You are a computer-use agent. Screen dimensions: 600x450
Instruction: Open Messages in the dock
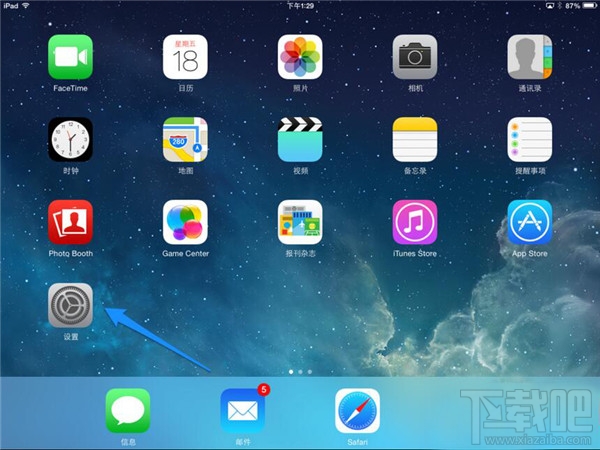coord(128,411)
